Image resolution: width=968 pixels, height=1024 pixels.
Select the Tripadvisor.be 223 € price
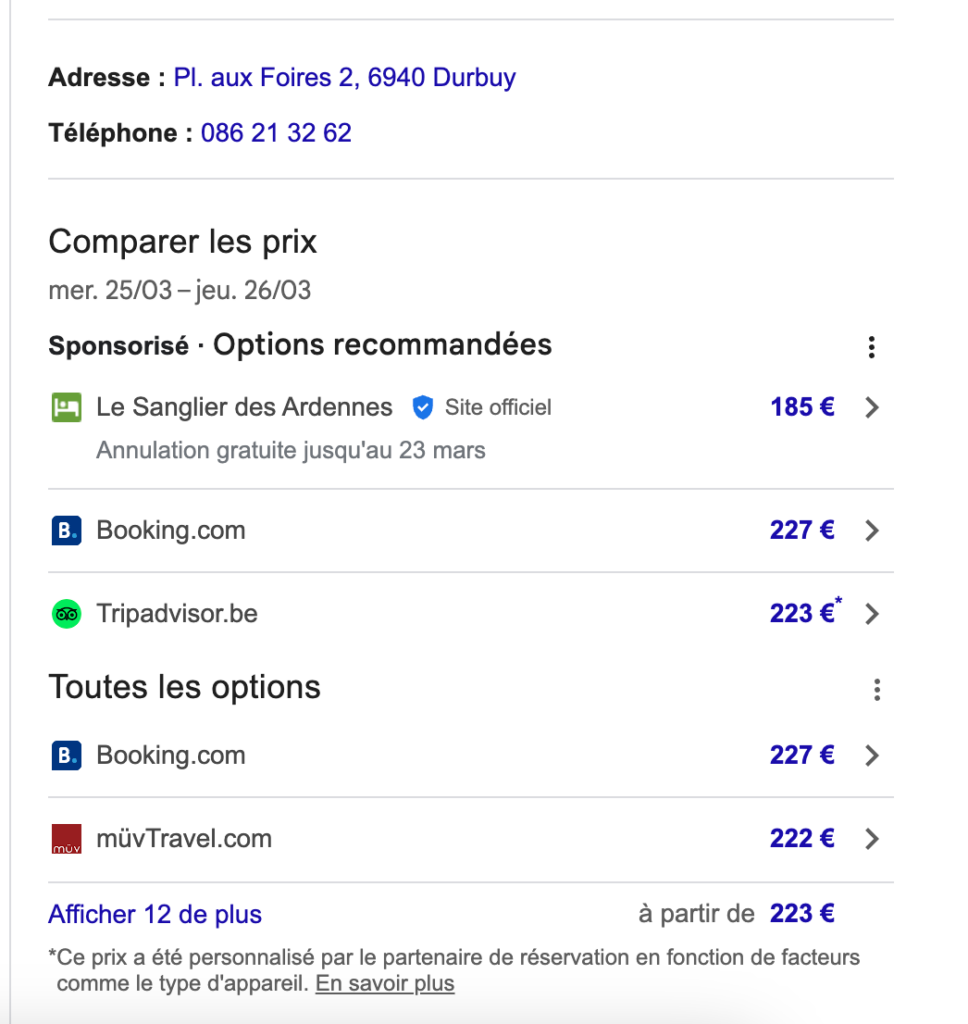click(x=803, y=613)
